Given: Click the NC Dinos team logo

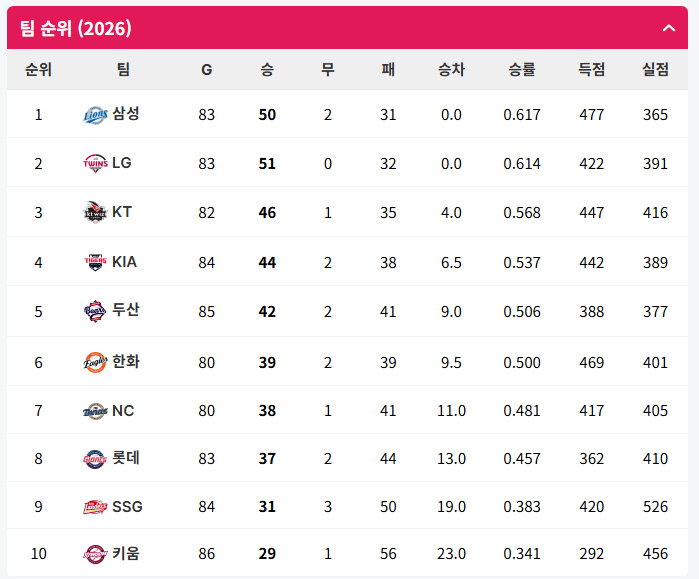Looking at the screenshot, I should (x=95, y=411).
